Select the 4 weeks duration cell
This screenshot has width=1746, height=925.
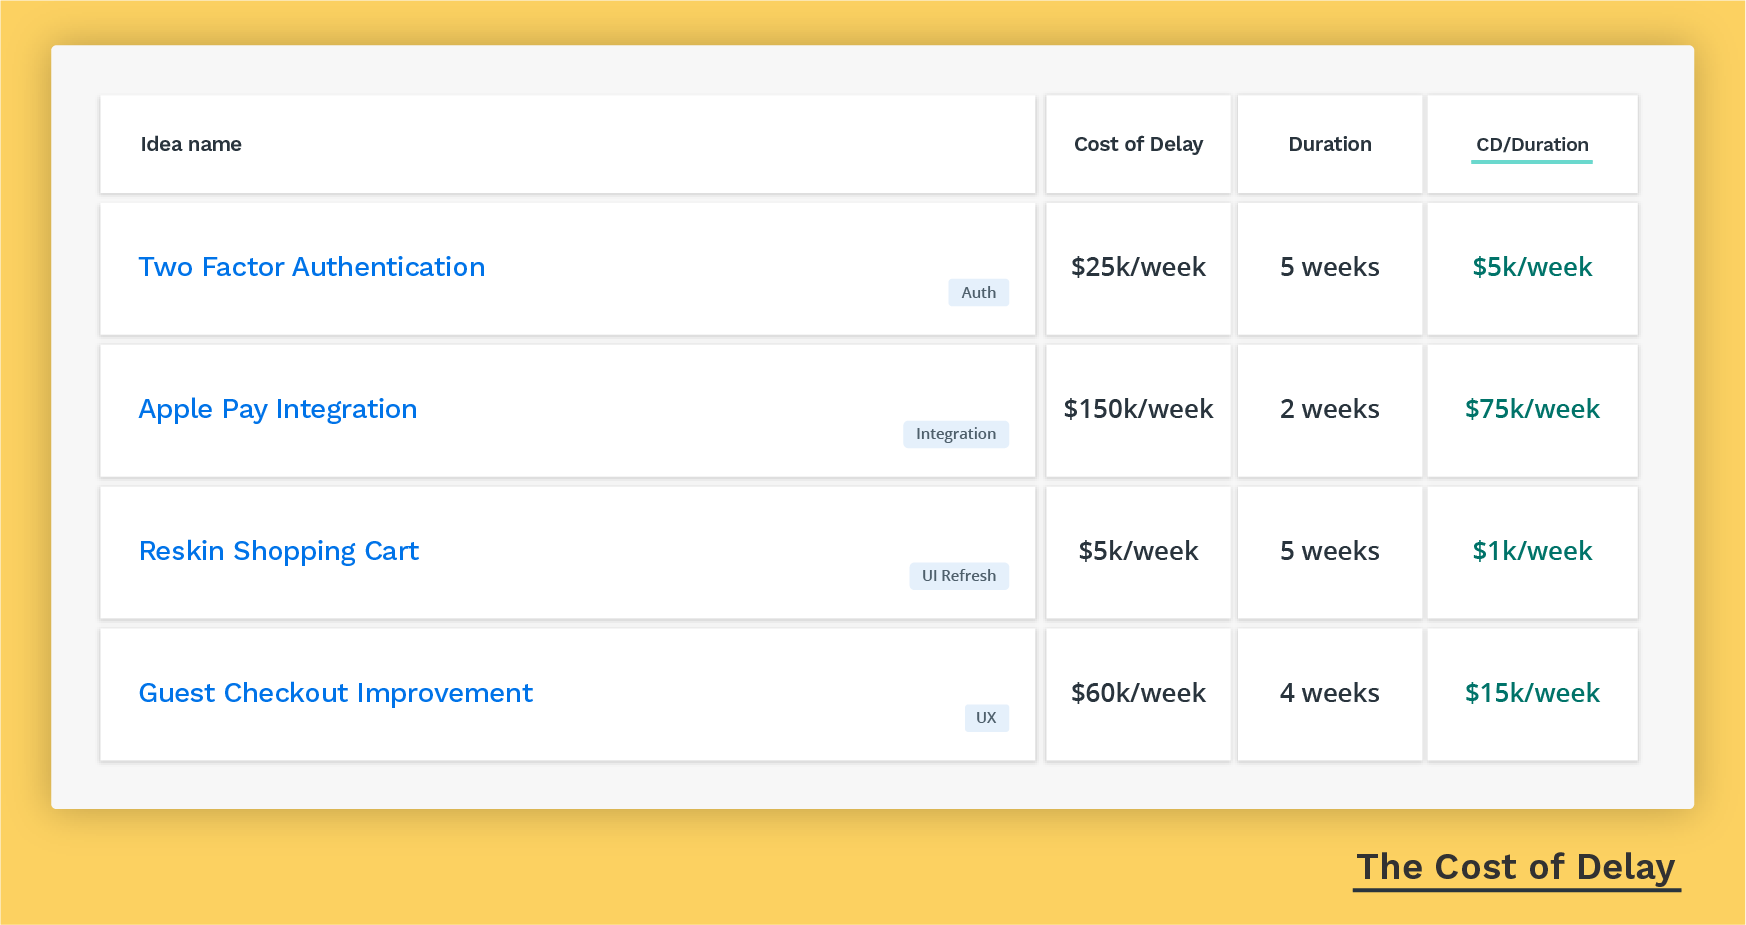[x=1329, y=693]
